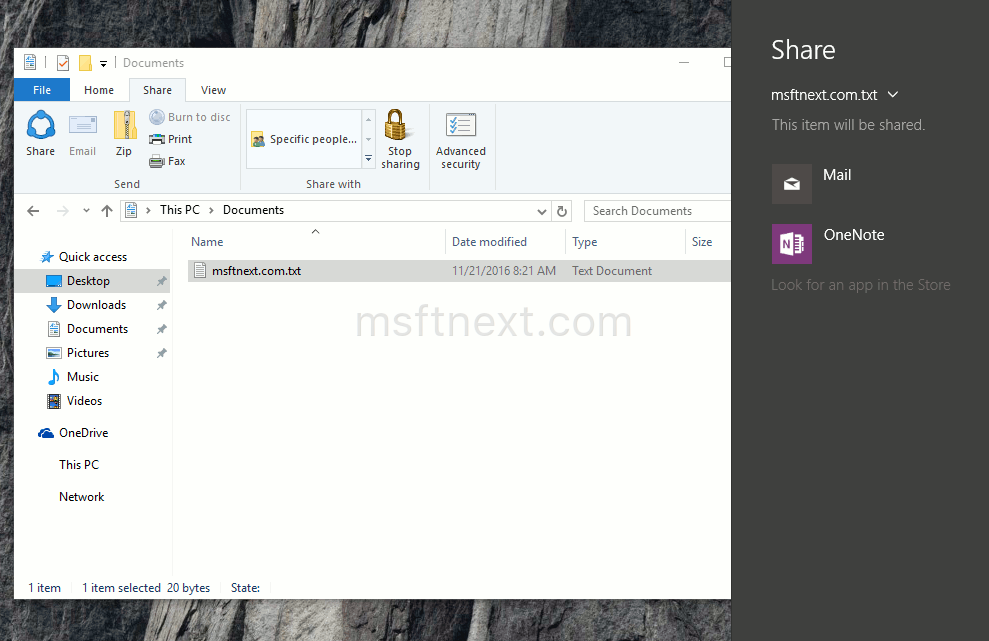Screen dimensions: 989x641
Task: Click the Zip icon to compress selection
Action: pos(123,135)
